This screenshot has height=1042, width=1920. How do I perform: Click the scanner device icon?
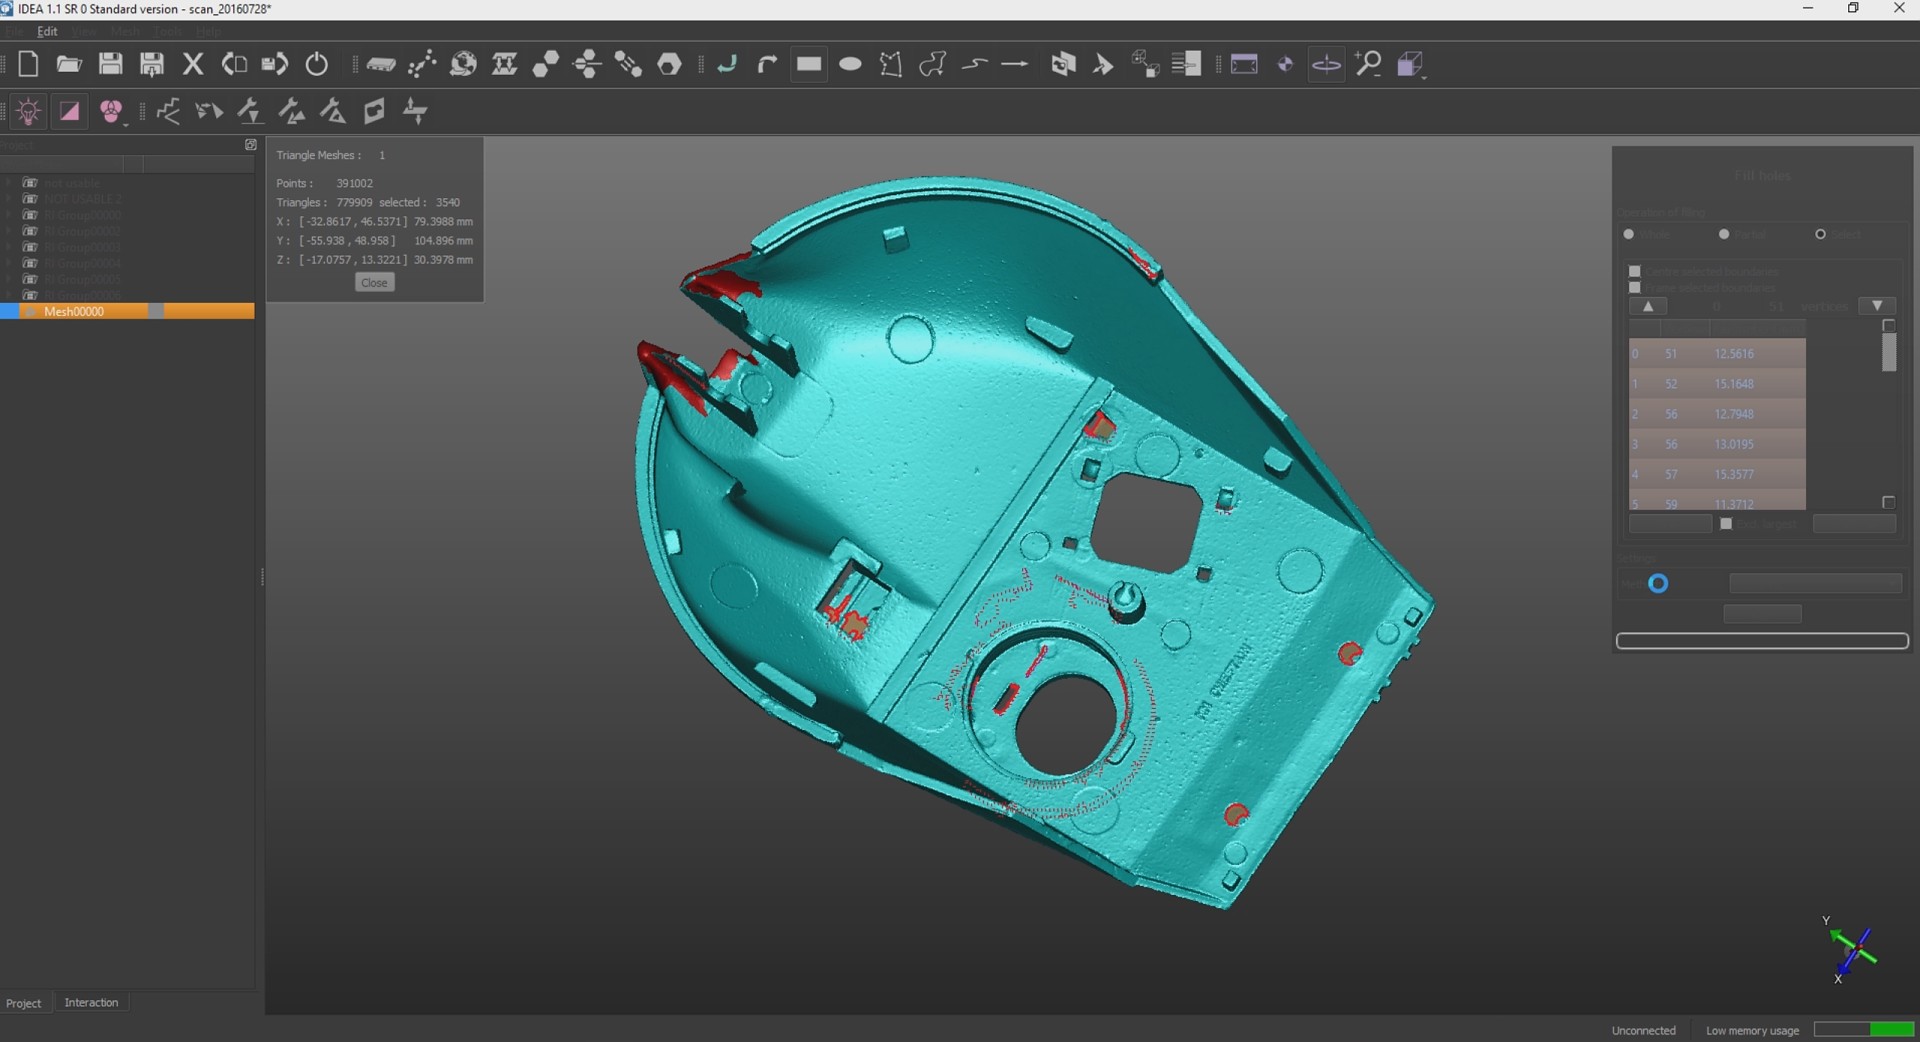click(x=380, y=64)
